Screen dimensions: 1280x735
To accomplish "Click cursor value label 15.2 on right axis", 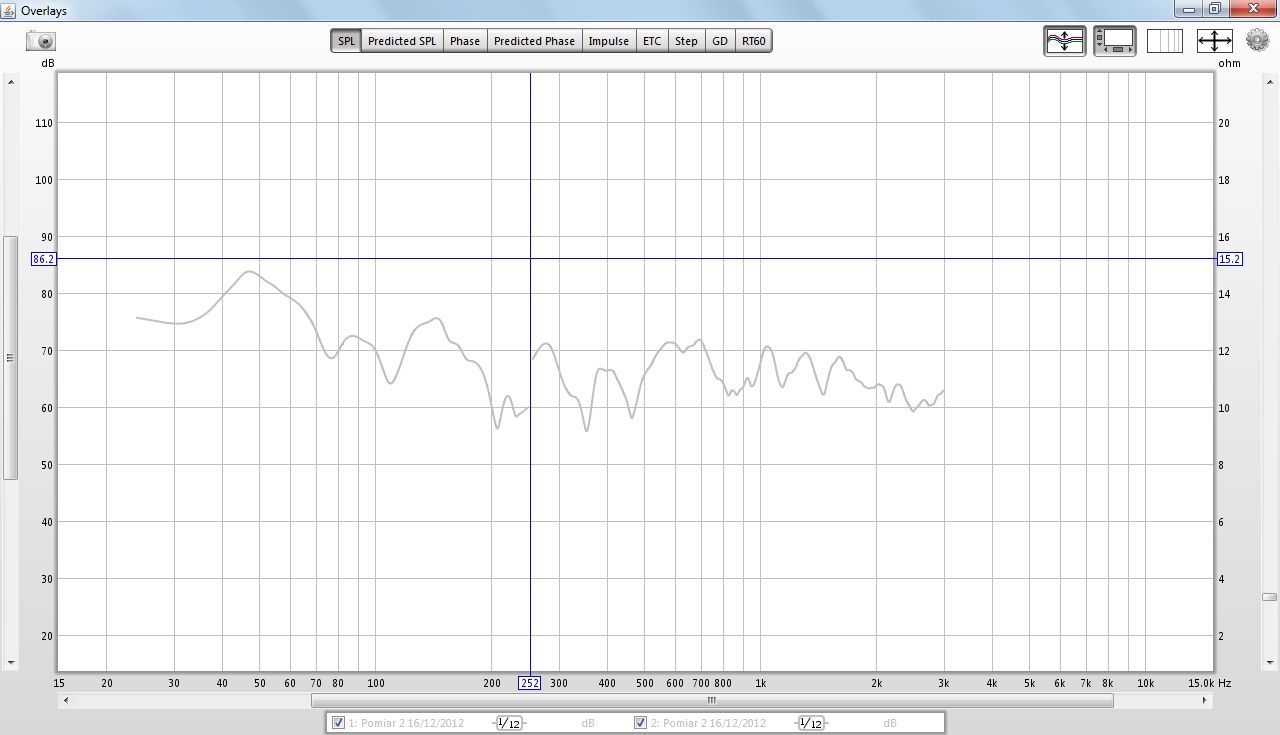I will (1229, 259).
